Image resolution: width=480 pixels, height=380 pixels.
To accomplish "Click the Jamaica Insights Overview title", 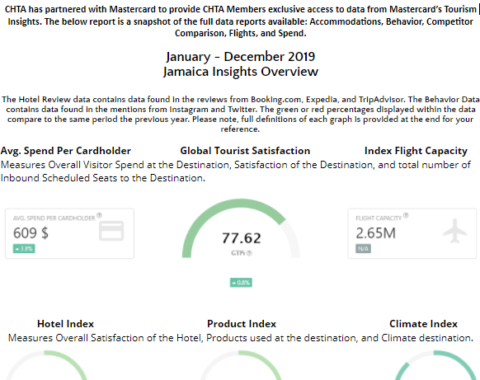I will click(241, 72).
